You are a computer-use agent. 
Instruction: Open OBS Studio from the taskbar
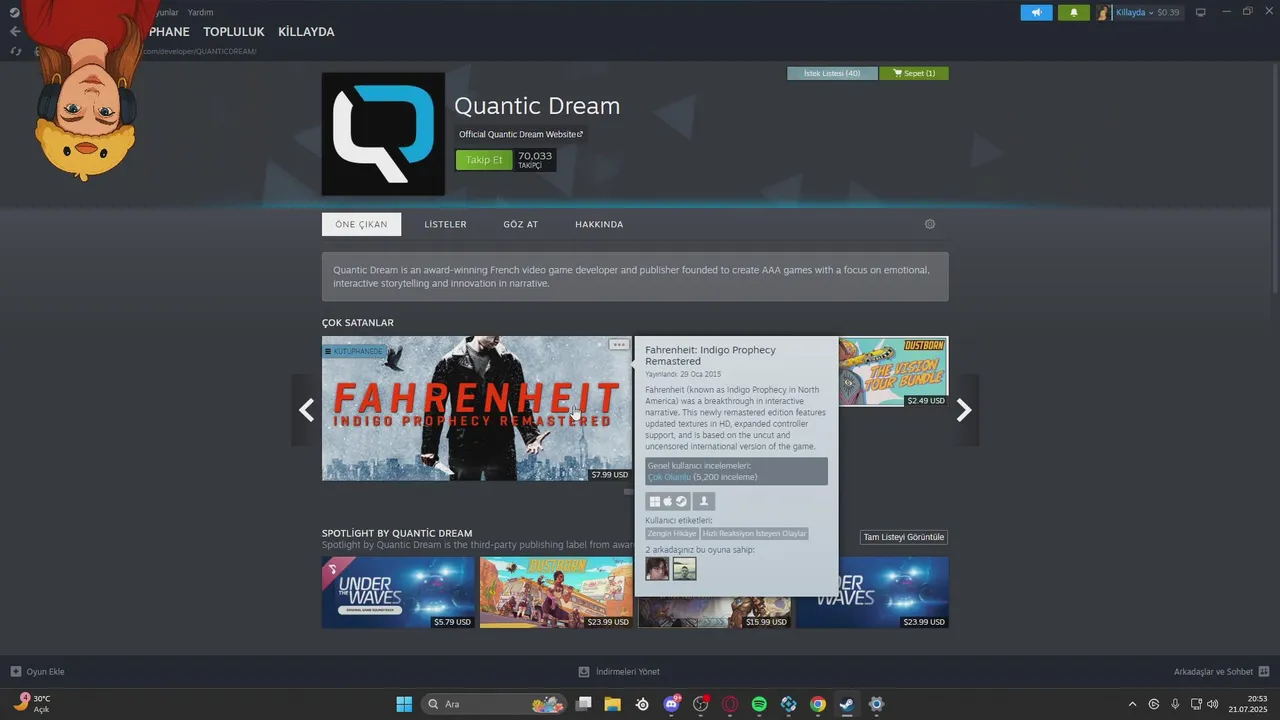701,704
